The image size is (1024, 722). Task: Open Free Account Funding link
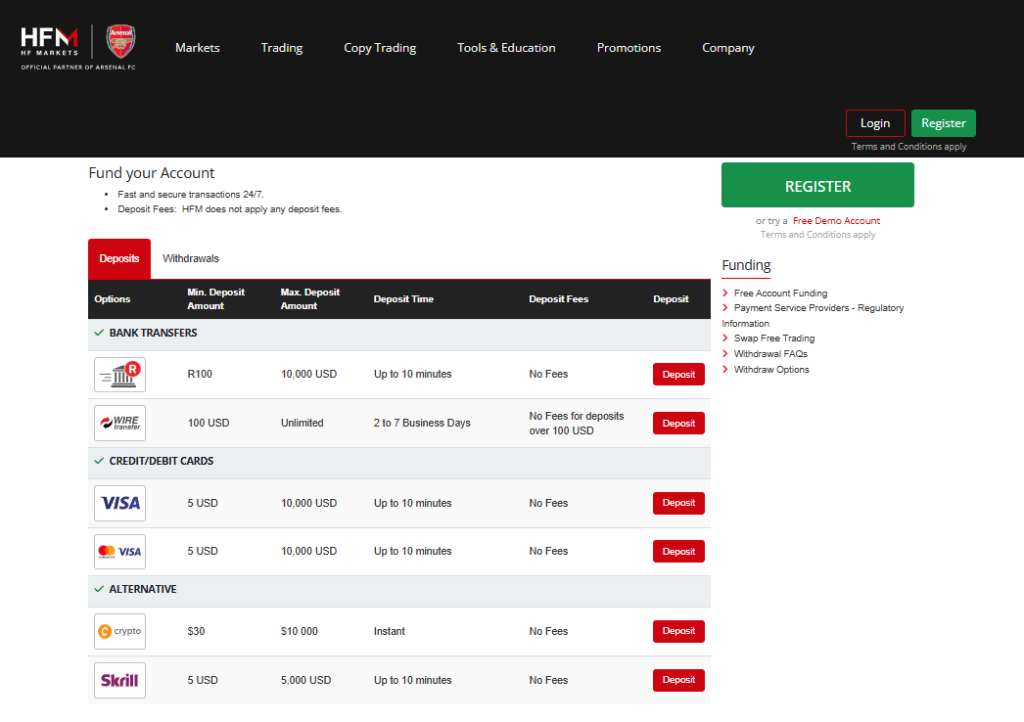(x=780, y=293)
